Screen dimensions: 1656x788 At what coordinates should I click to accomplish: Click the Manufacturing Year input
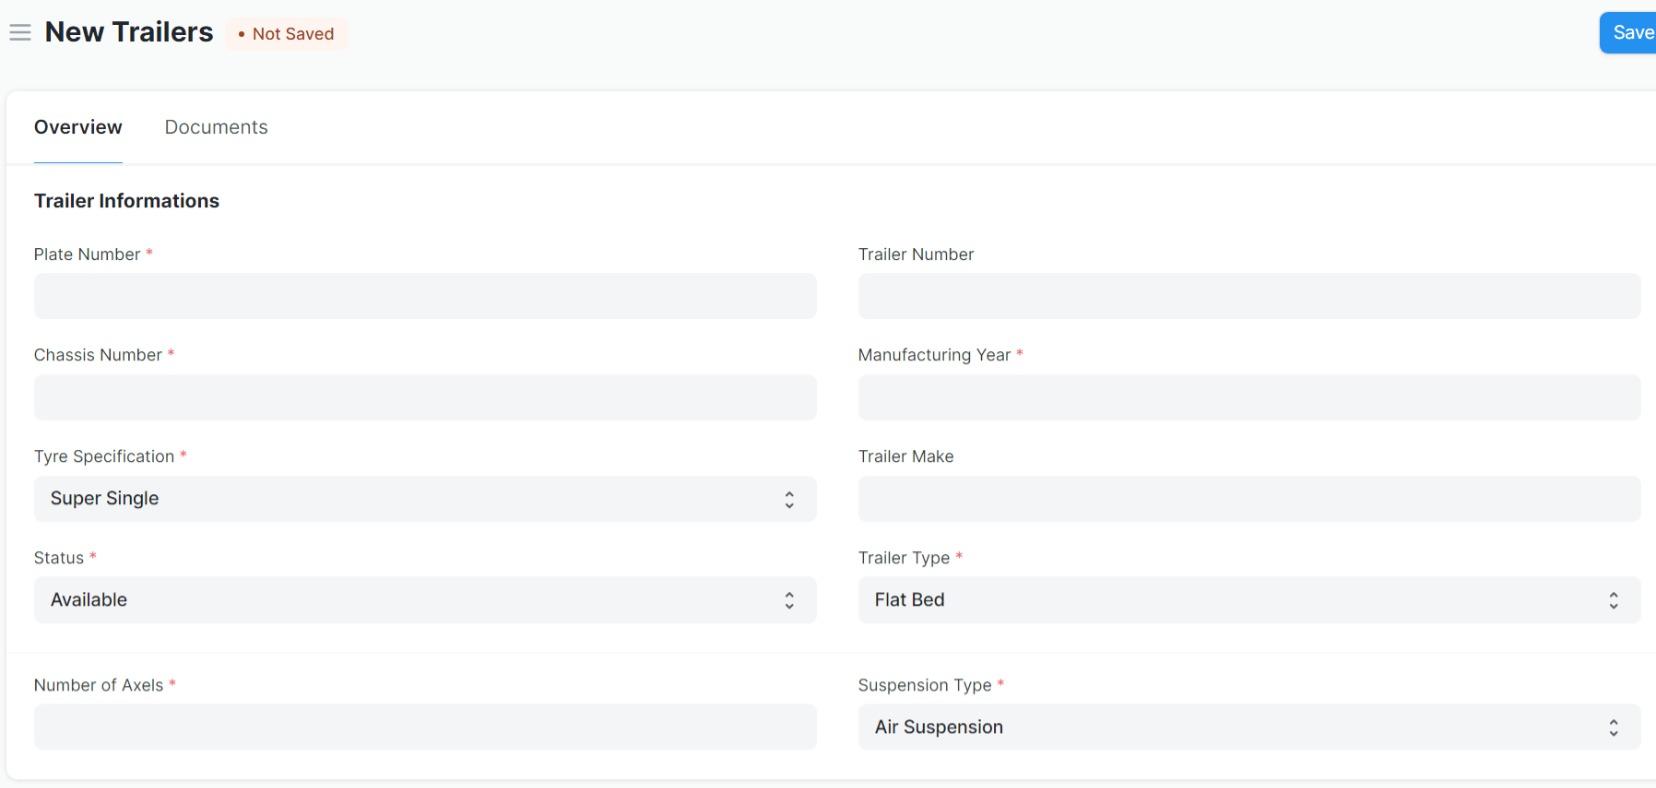point(1249,397)
